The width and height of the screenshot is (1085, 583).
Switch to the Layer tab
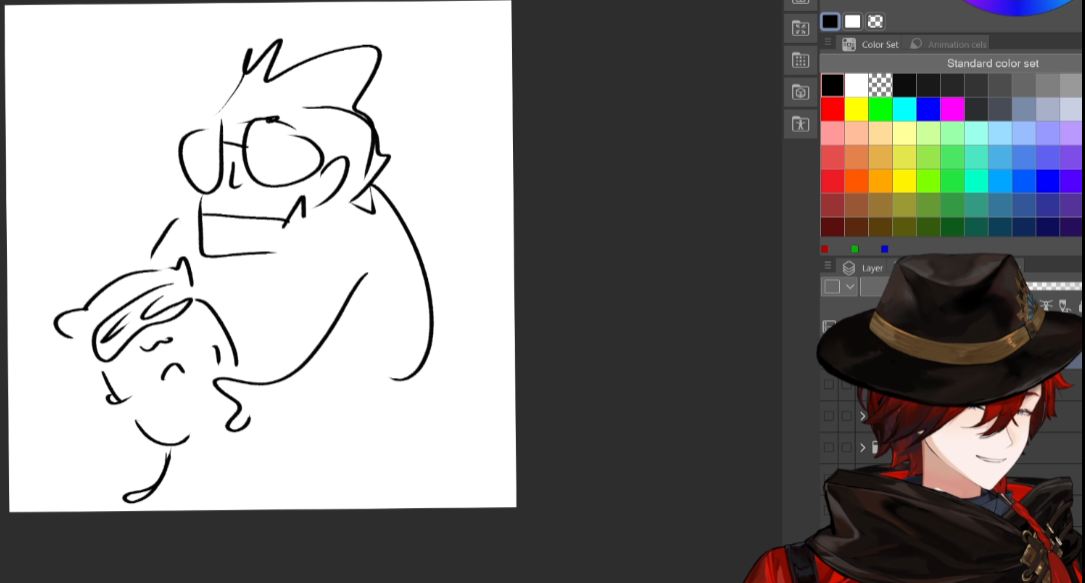(872, 268)
